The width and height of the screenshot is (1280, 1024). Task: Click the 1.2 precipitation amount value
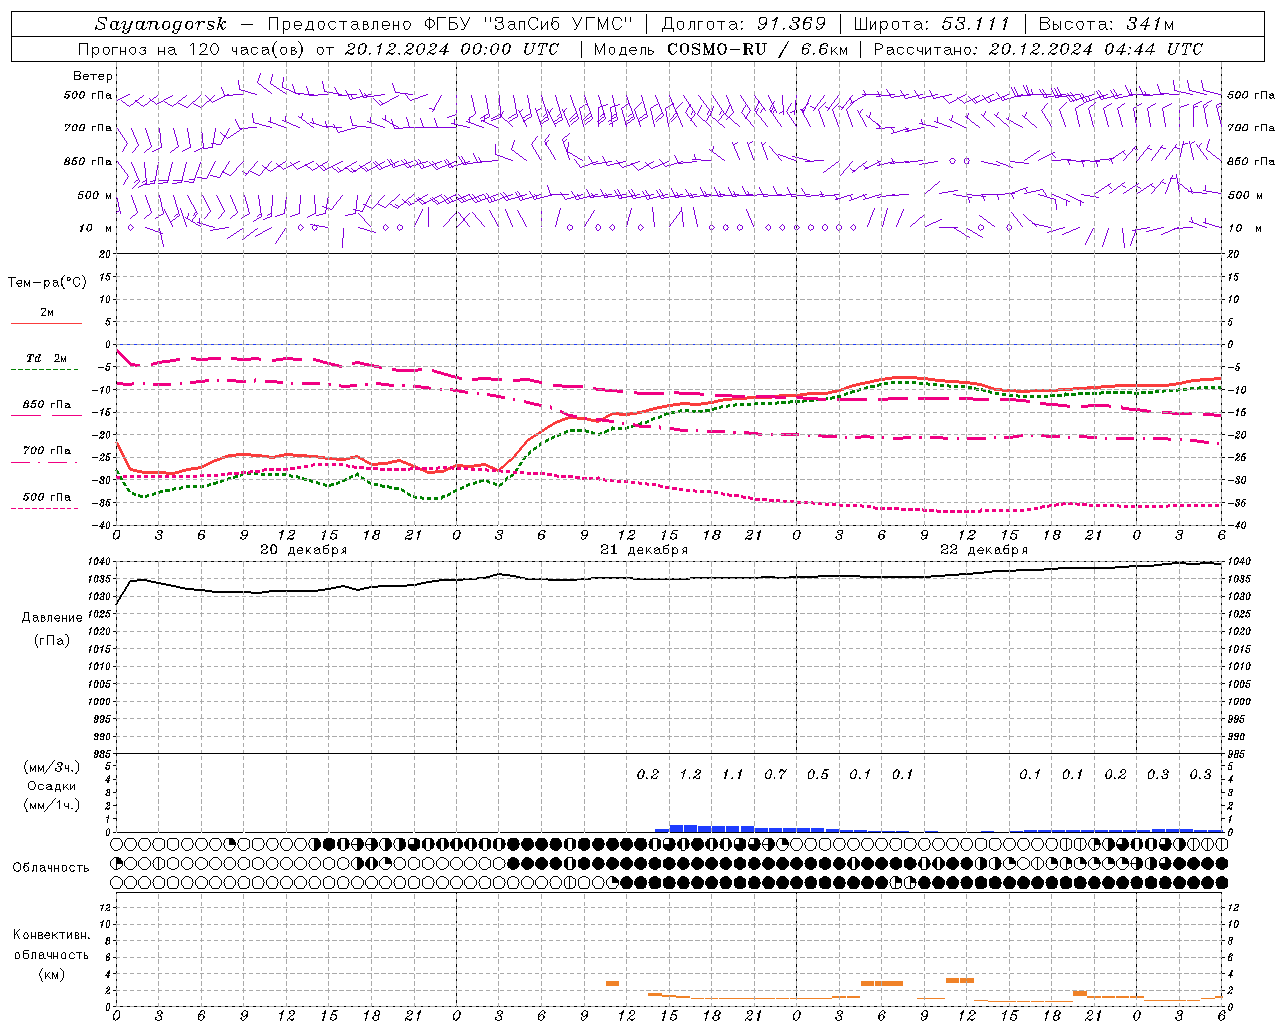pyautogui.click(x=690, y=774)
